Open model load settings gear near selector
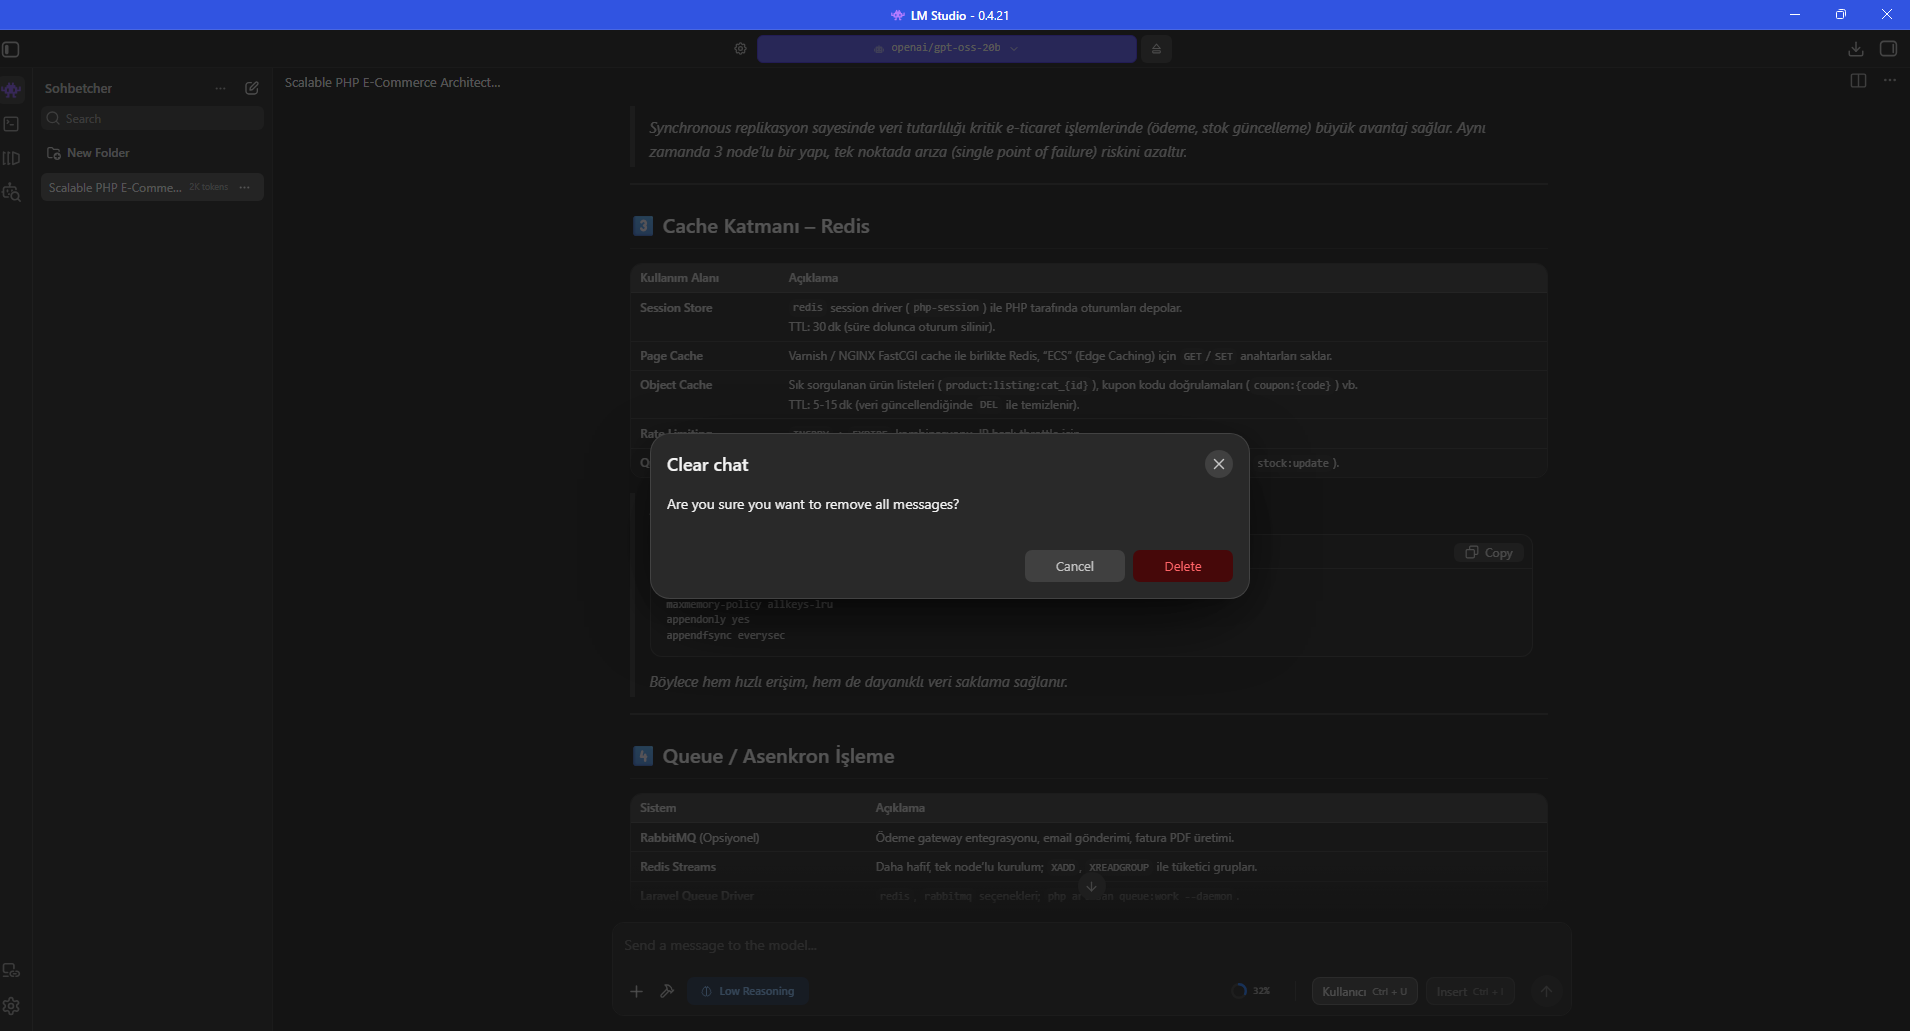The width and height of the screenshot is (1910, 1031). pos(740,48)
